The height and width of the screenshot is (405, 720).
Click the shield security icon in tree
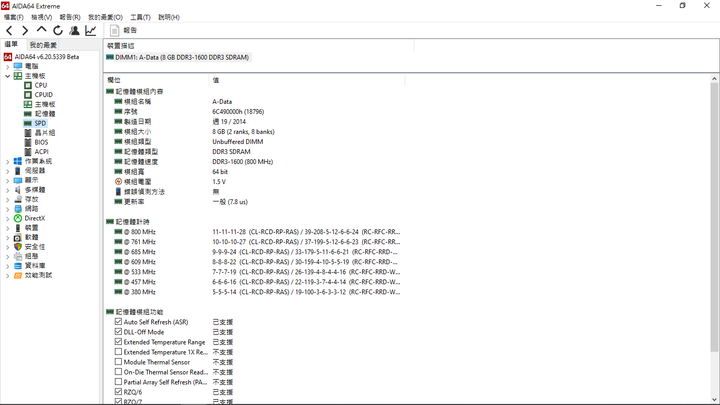[17, 247]
